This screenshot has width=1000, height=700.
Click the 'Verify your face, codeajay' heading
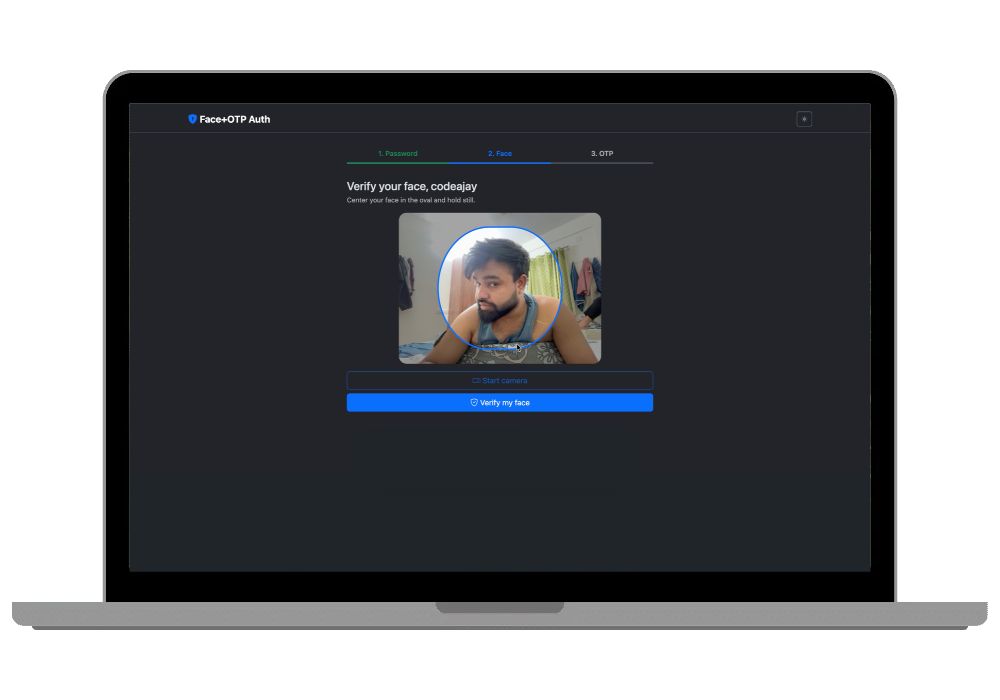(x=411, y=186)
